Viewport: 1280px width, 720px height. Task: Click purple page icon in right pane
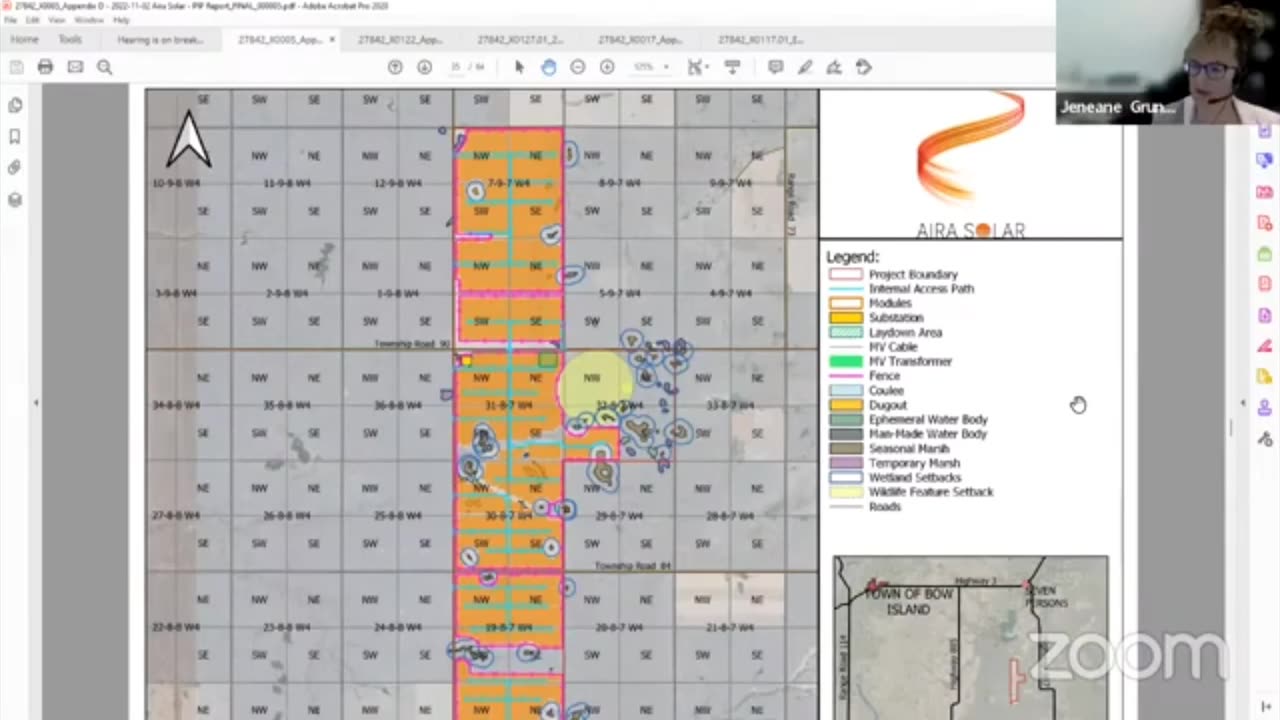pyautogui.click(x=1265, y=315)
